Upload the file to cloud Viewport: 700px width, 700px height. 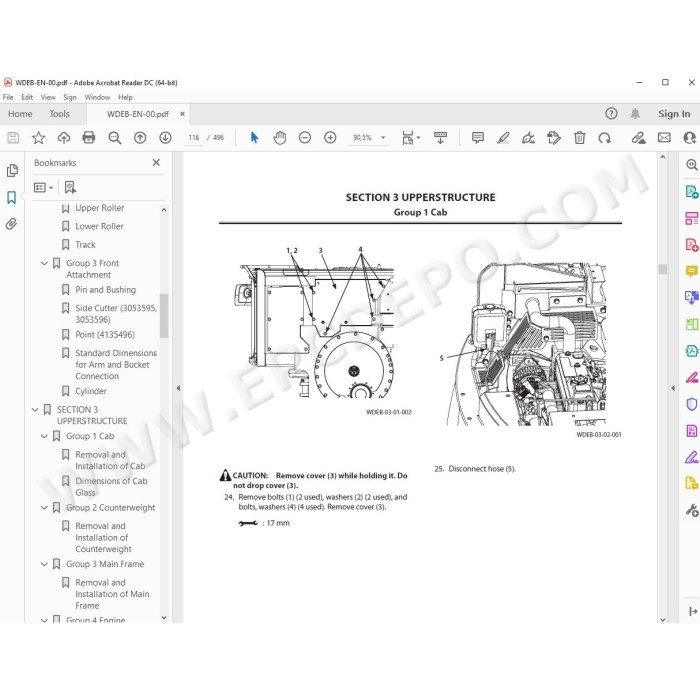(64, 138)
